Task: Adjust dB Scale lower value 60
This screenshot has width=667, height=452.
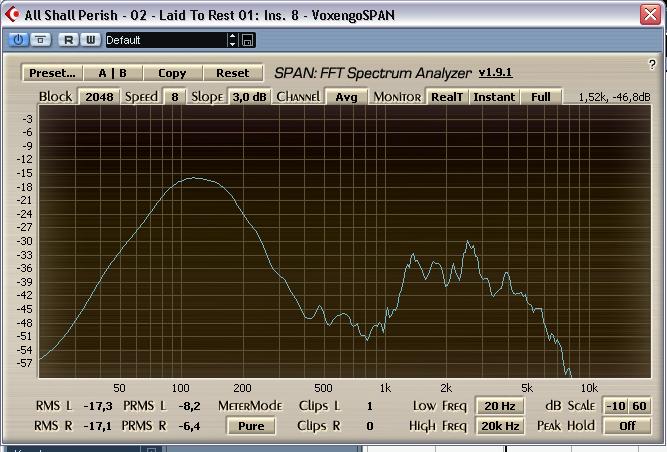Action: [x=639, y=406]
